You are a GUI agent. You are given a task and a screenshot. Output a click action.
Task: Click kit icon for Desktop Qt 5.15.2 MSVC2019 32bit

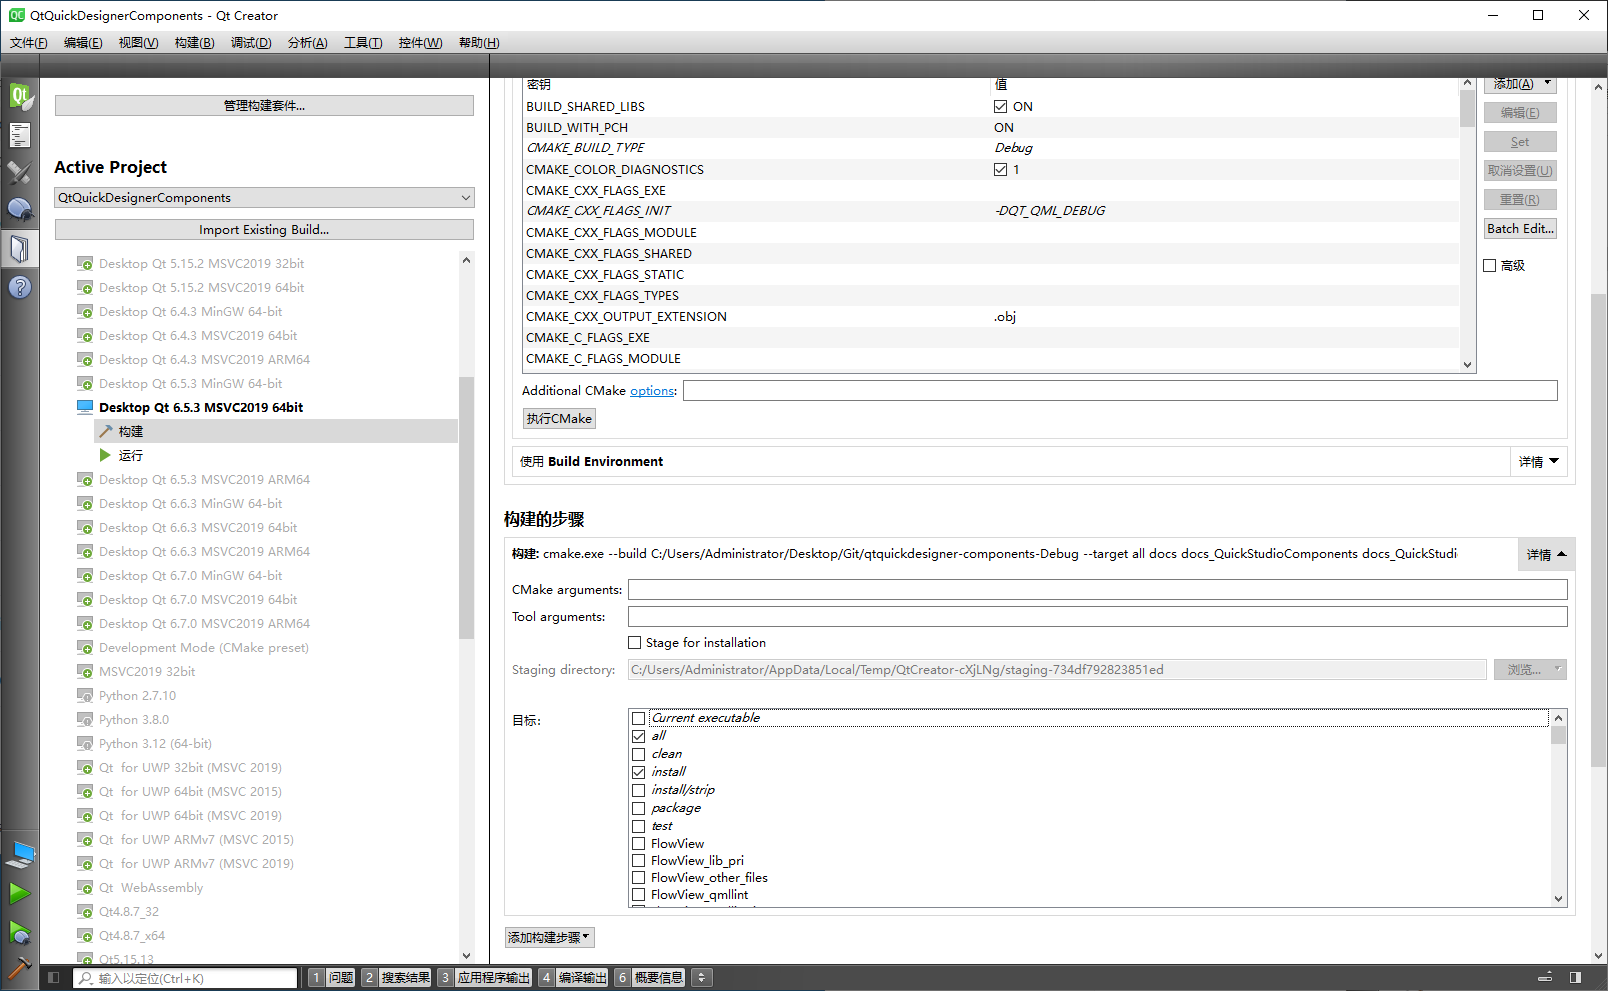tap(85, 264)
